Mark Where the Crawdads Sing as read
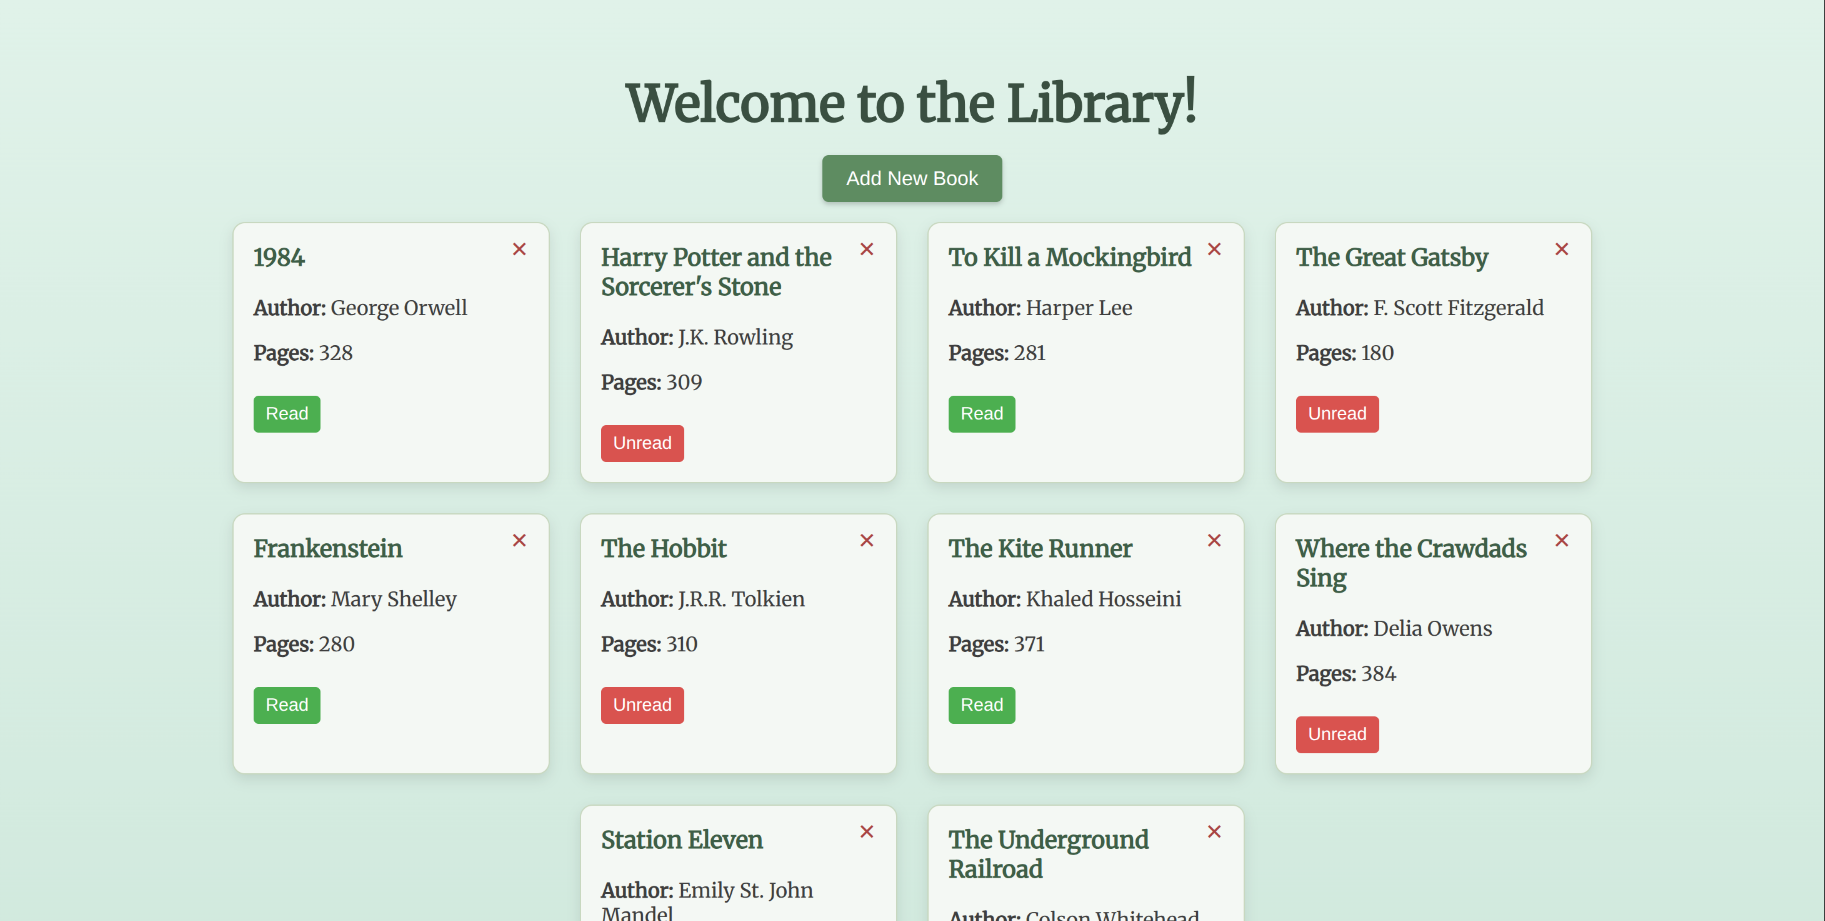The image size is (1825, 921). point(1337,735)
